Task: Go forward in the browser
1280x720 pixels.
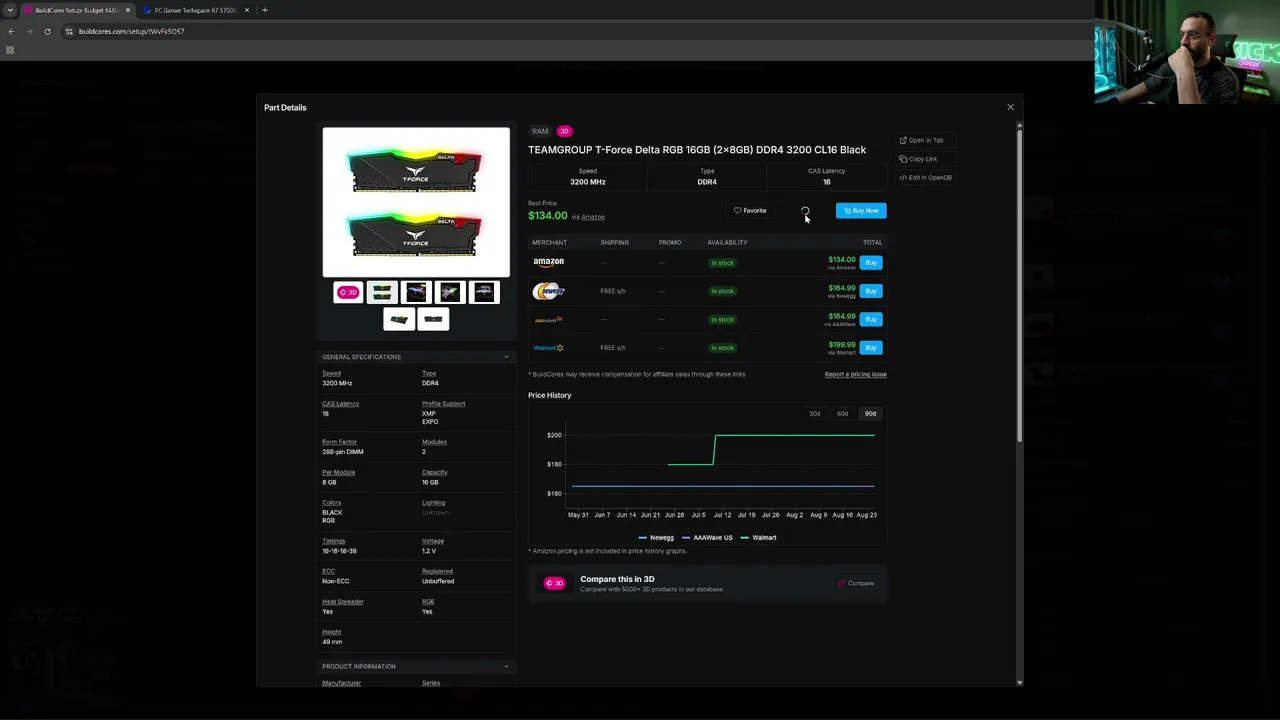Action: [x=29, y=31]
